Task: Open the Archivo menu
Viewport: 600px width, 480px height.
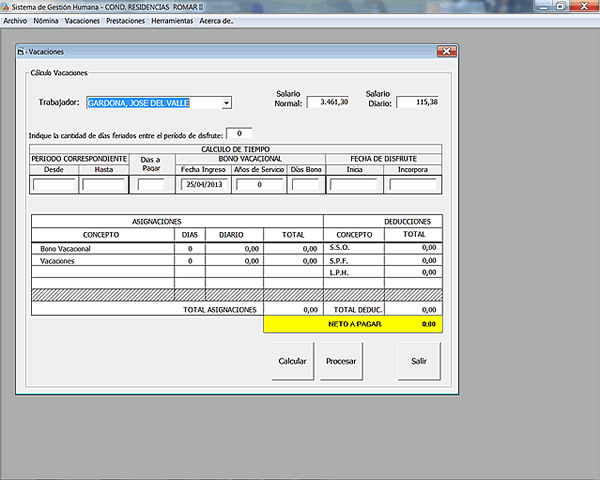Action: (16, 20)
